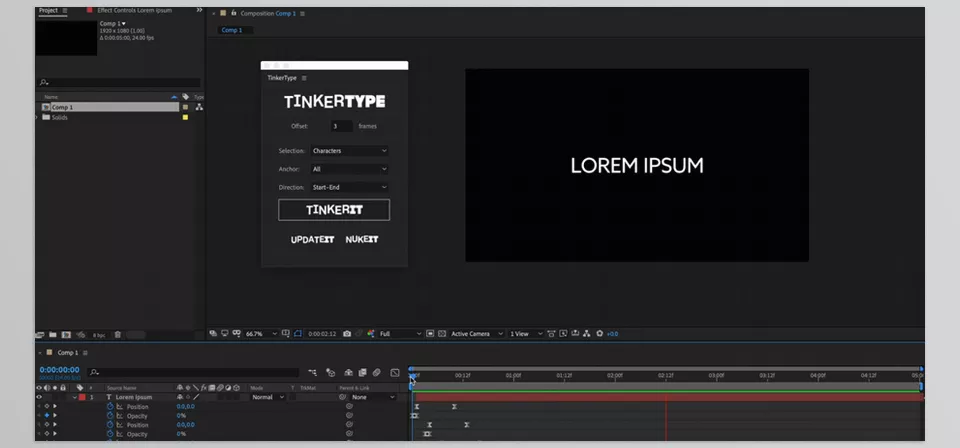Click the Offset frames input field
Screen dimensions: 960x448
pyautogui.click(x=341, y=126)
